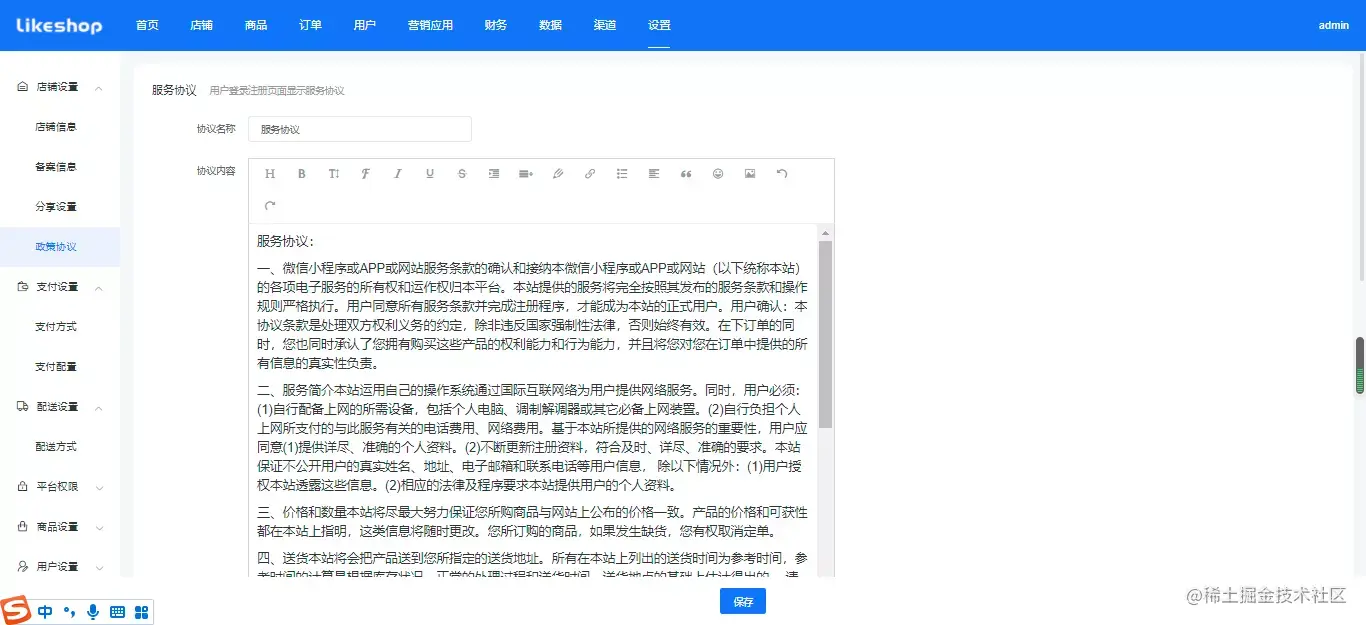Open Sogou IME toolbox grid icon

tap(141, 612)
